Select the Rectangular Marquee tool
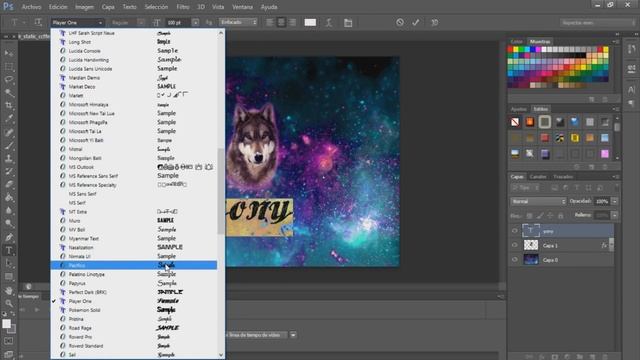Viewport: 640px width, 360px height. click(9, 67)
